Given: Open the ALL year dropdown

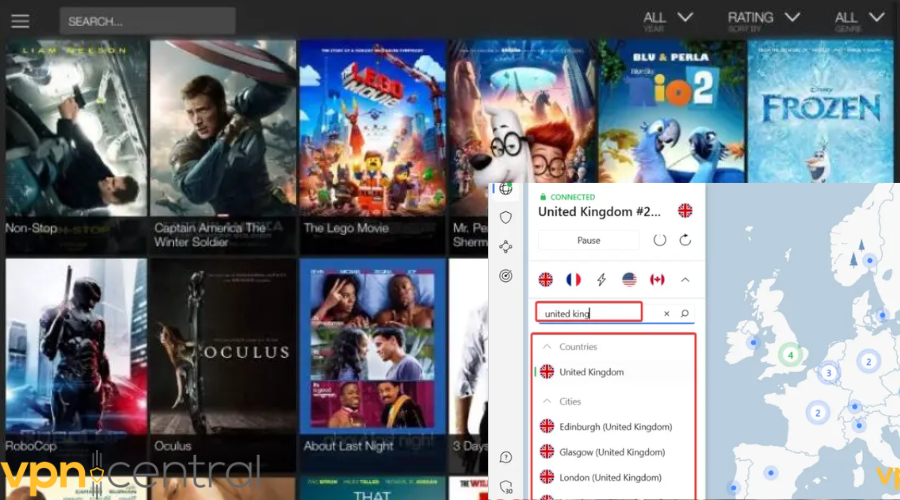Looking at the screenshot, I should (667, 20).
